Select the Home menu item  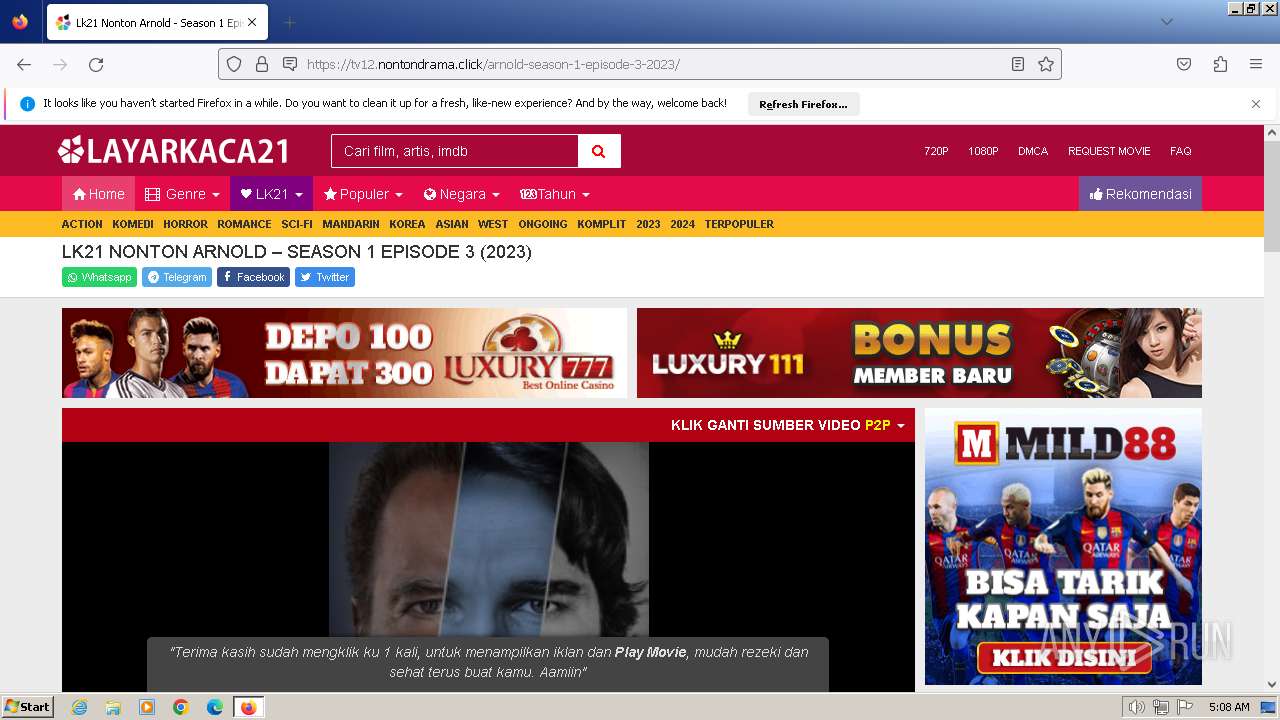98,194
